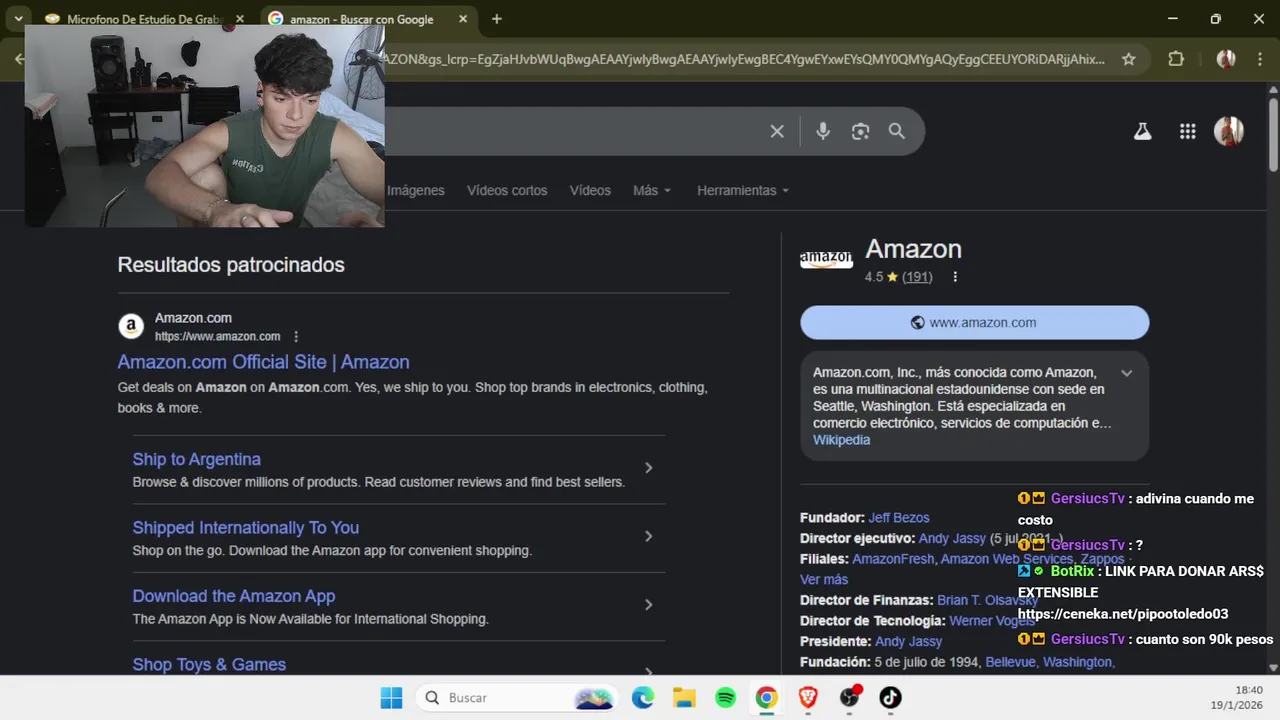This screenshot has height=720, width=1280.
Task: Expand the Más dropdown
Action: point(652,190)
